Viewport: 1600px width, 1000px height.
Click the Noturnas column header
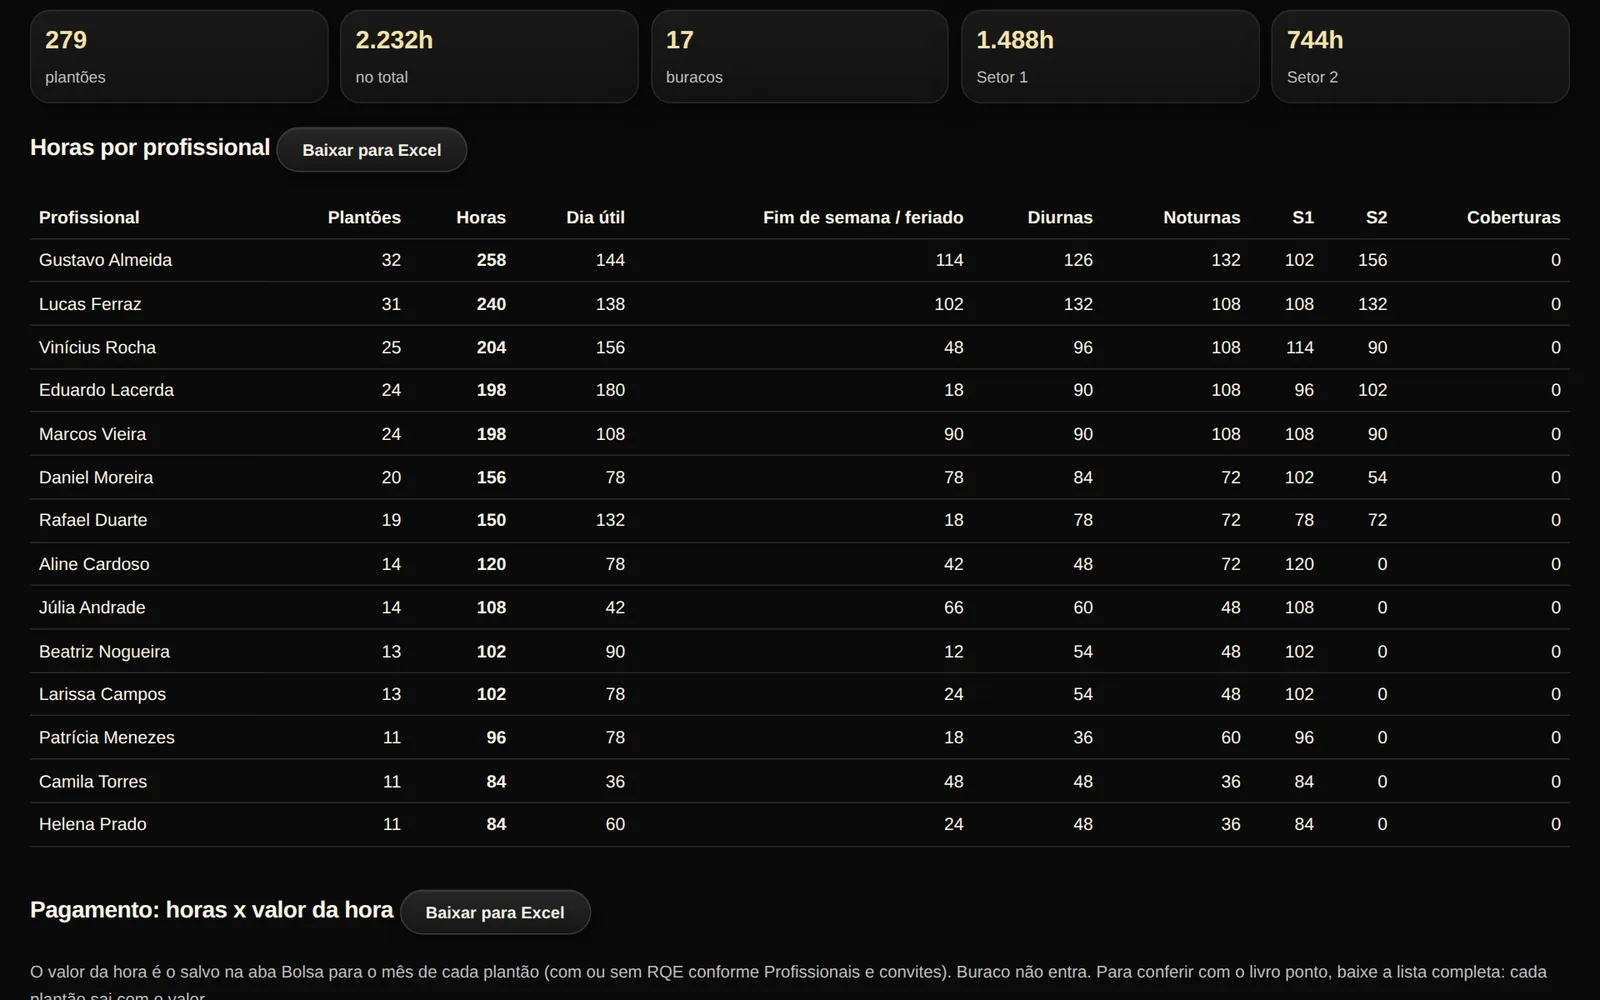click(x=1201, y=217)
